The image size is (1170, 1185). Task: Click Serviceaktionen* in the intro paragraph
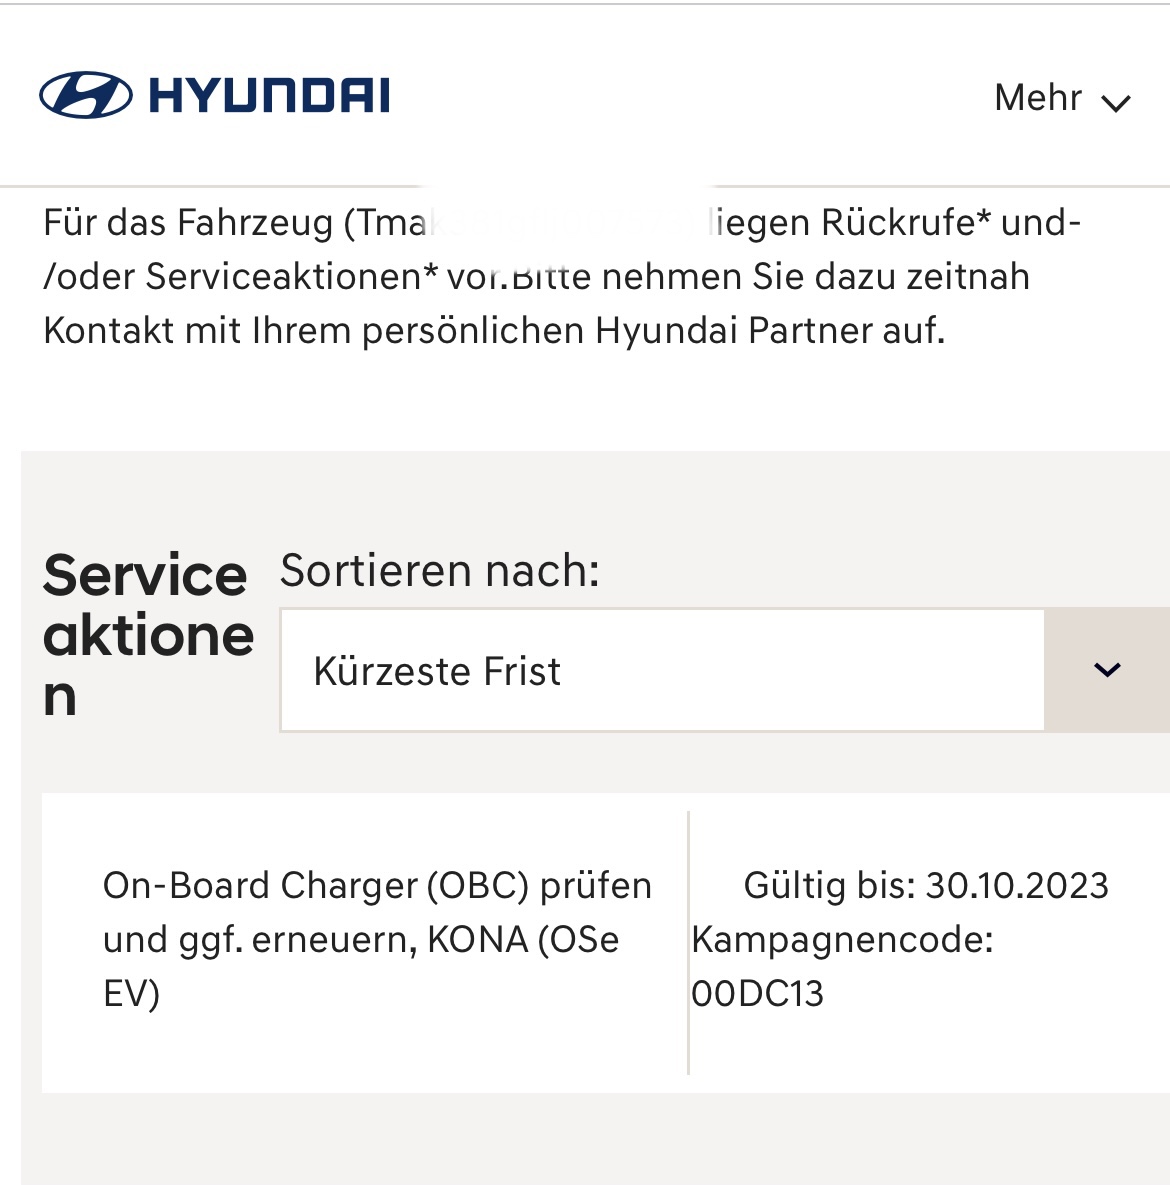[292, 276]
